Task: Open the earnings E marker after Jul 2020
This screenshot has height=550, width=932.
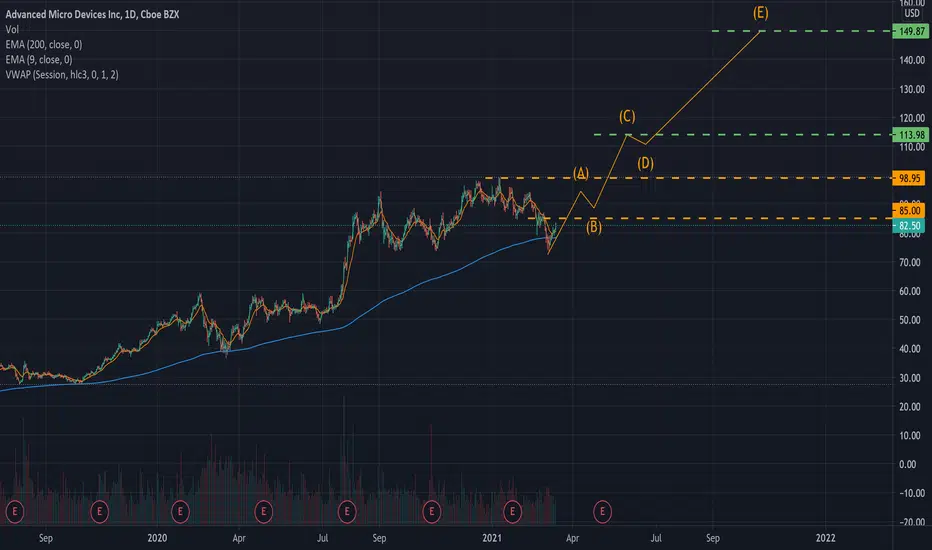Action: click(347, 511)
